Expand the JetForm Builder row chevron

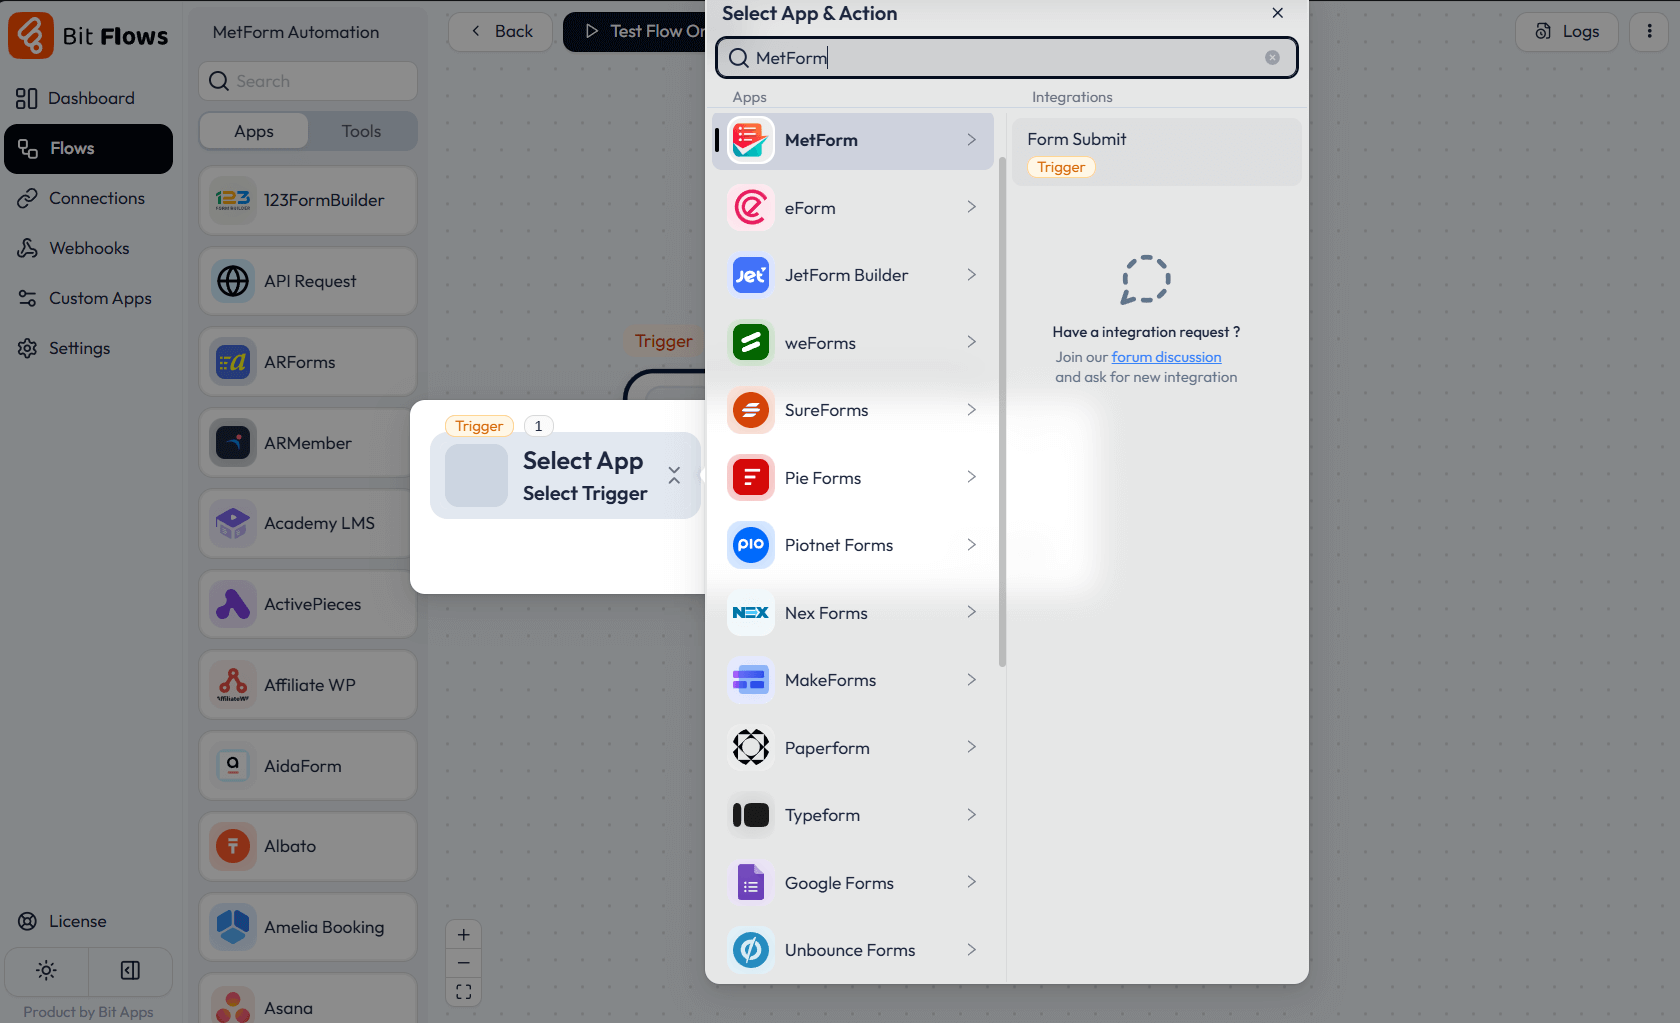971,275
